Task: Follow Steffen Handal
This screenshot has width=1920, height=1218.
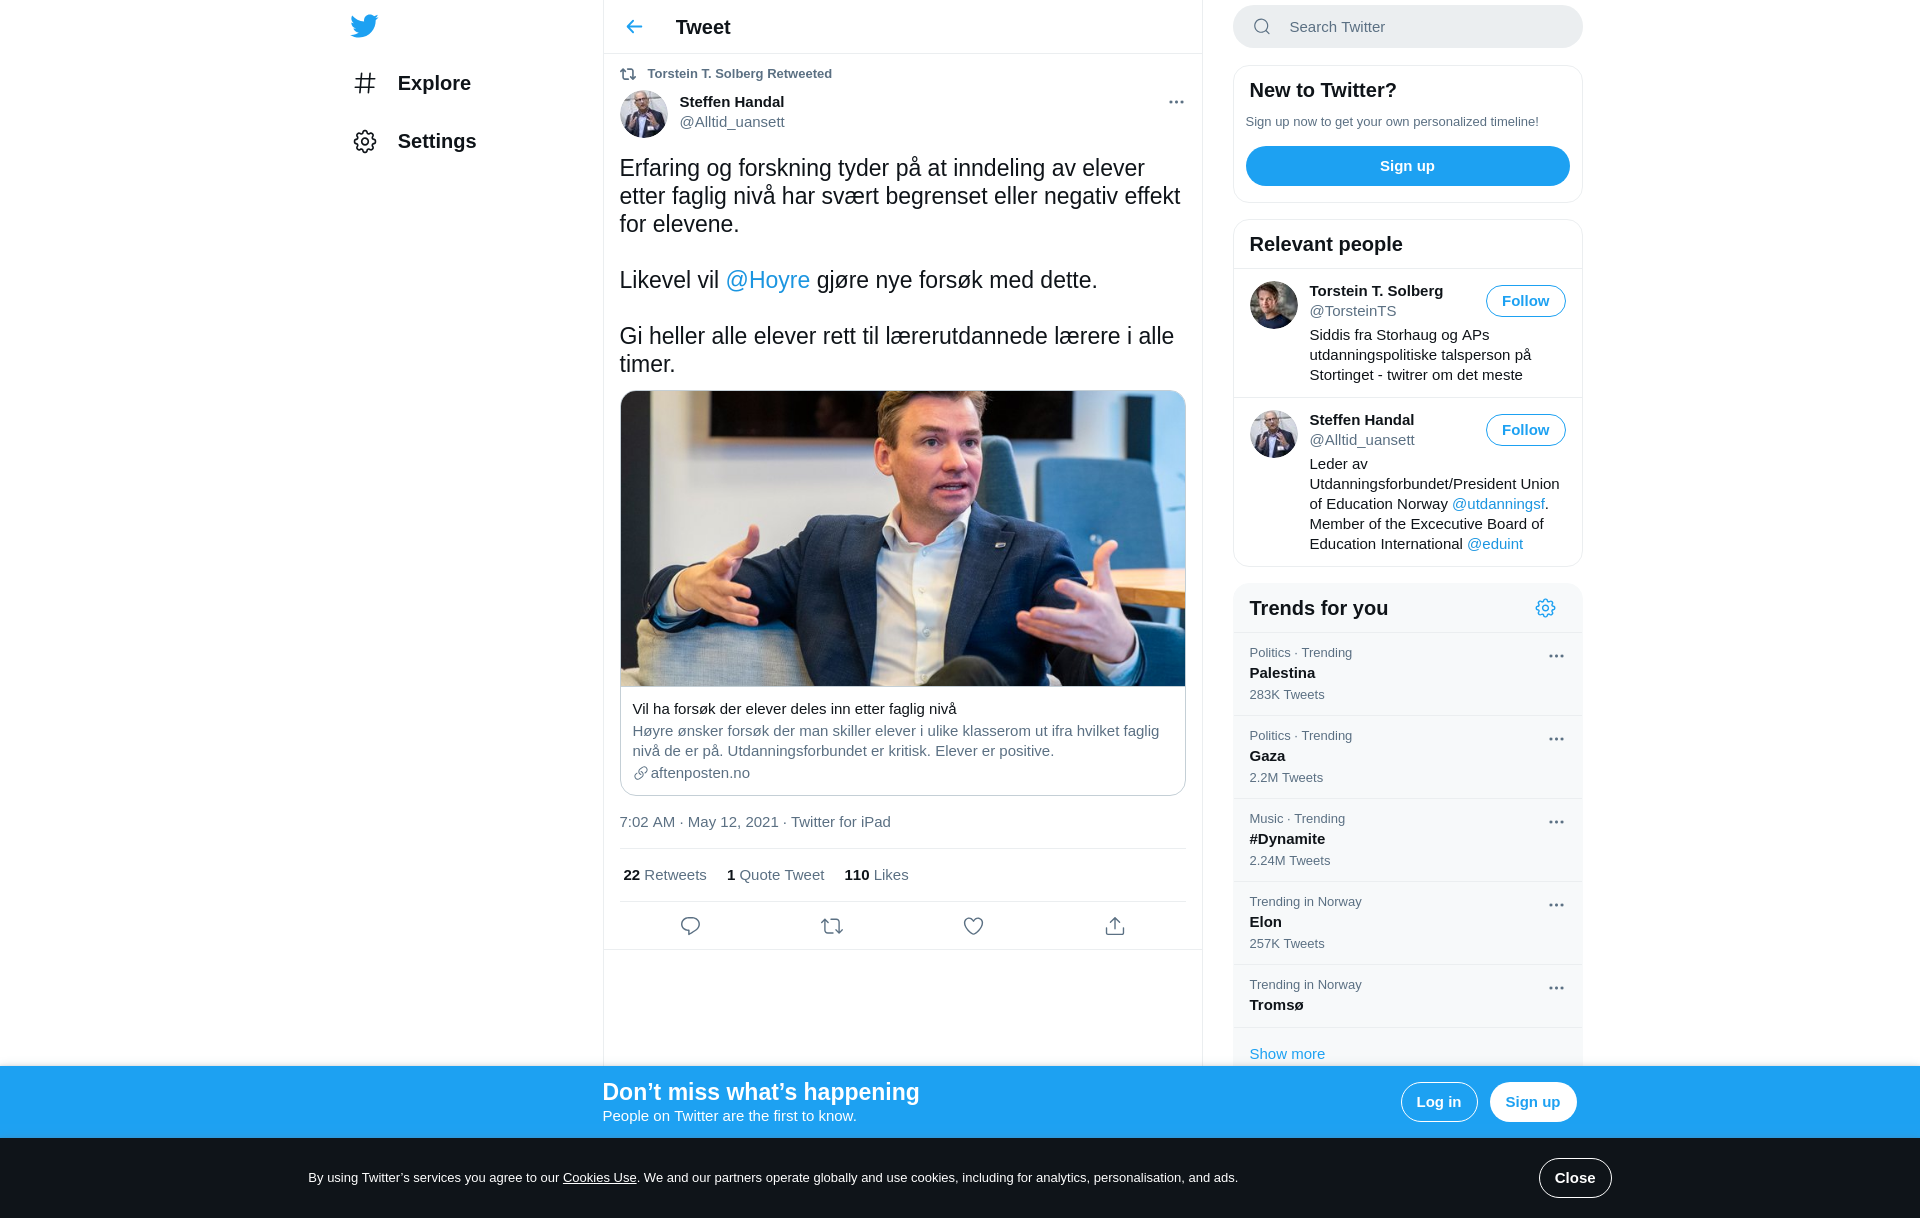Action: pos(1525,430)
